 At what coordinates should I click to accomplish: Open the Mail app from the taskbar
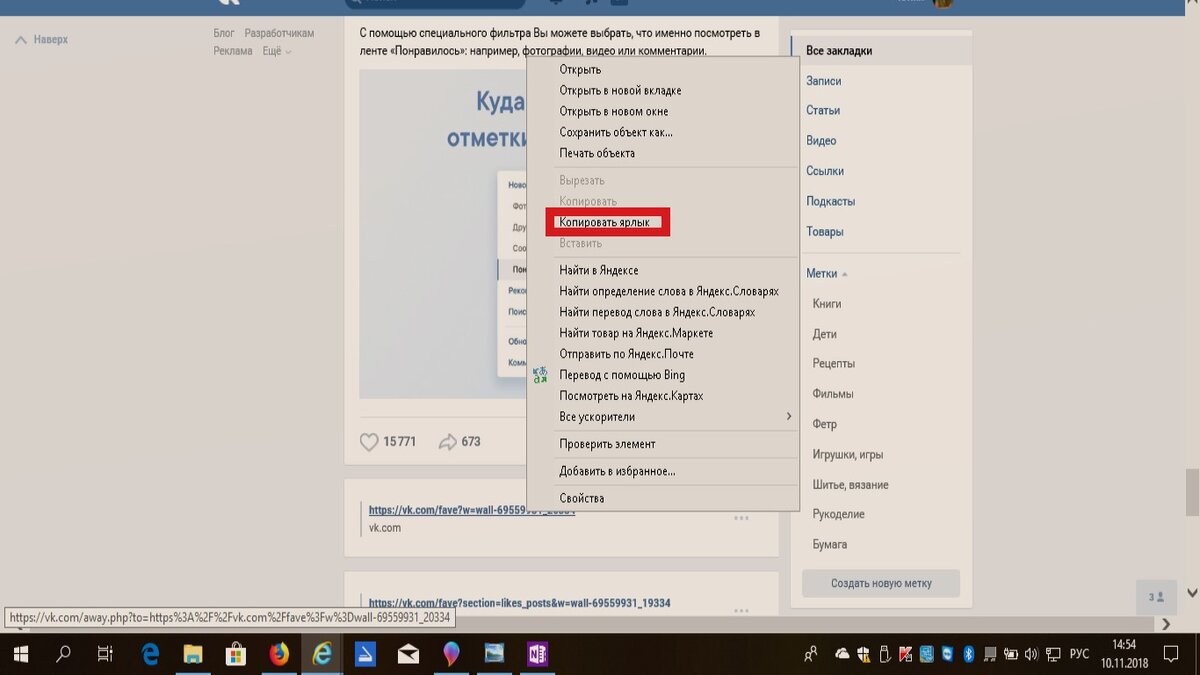click(408, 654)
